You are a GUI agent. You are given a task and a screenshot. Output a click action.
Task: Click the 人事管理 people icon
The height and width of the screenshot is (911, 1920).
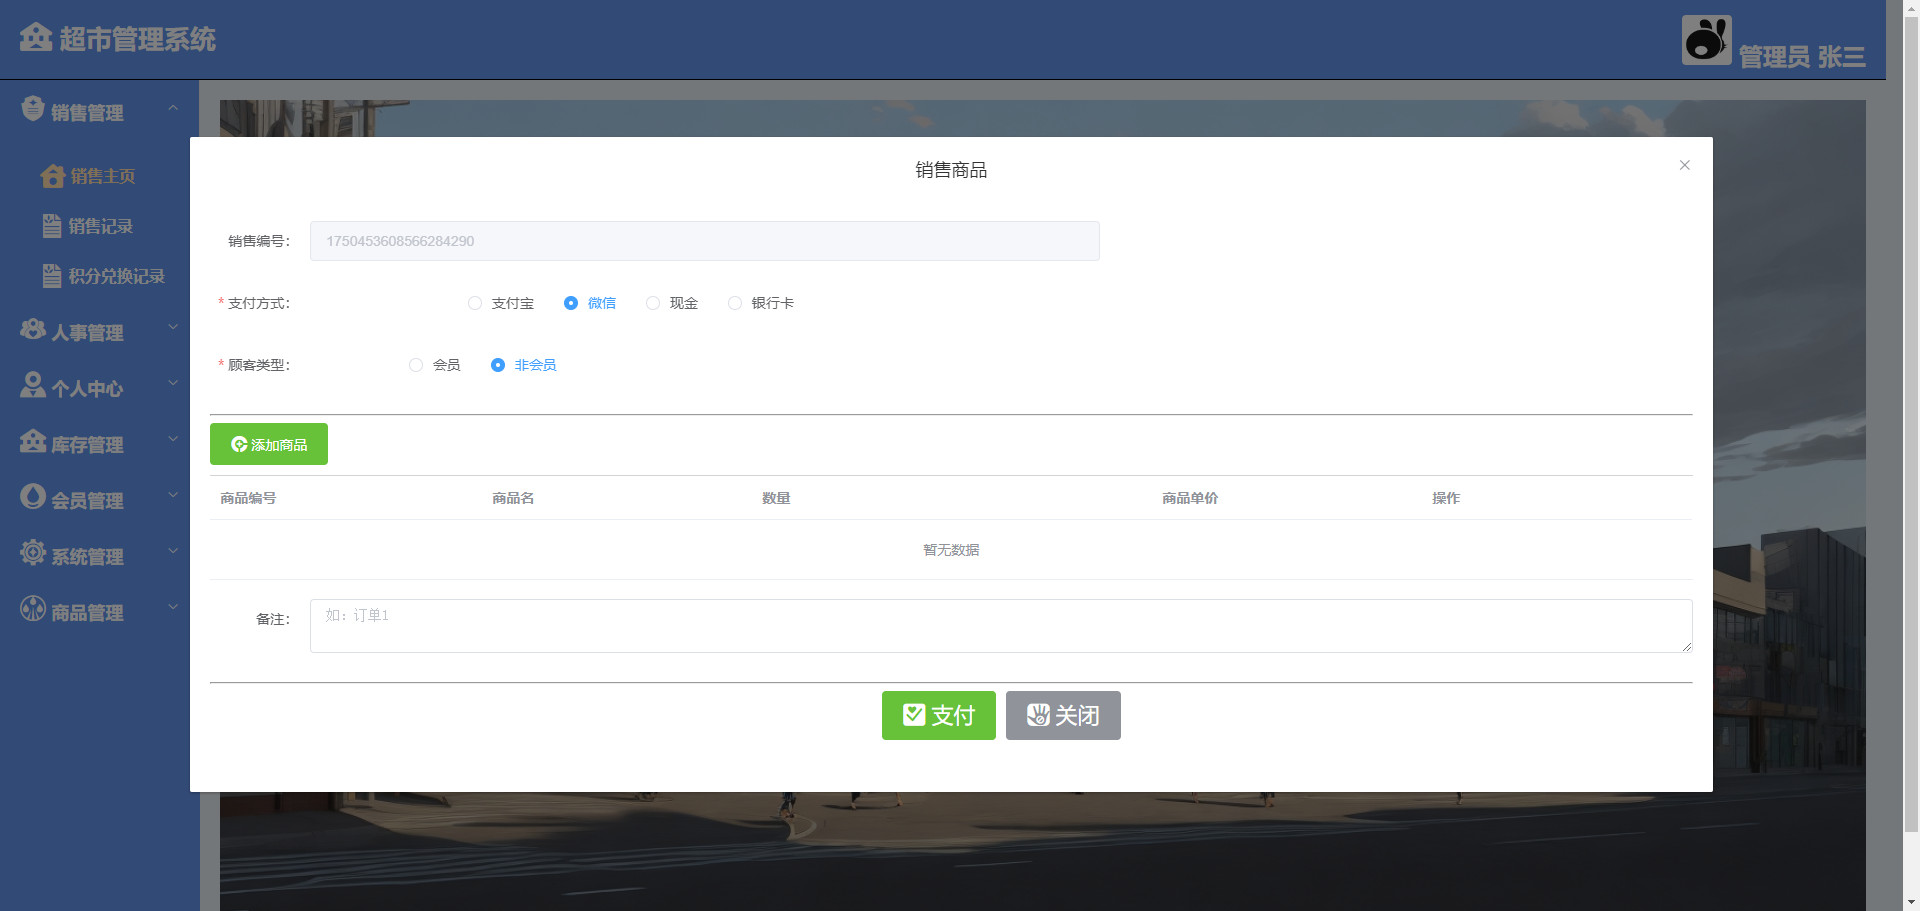tap(33, 330)
